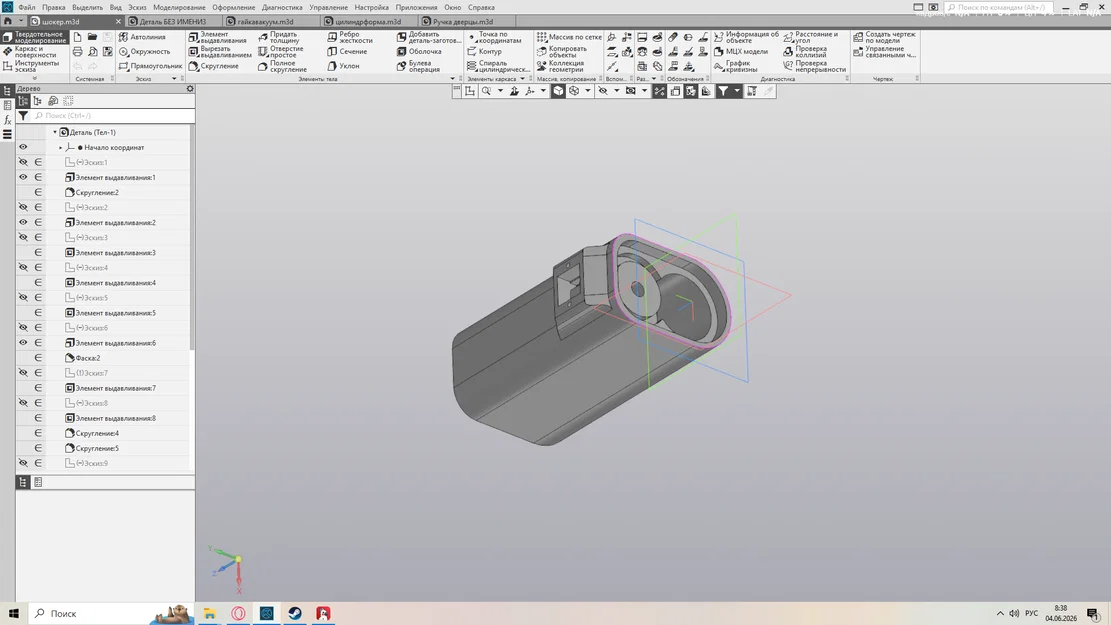Open the tree panel settings gear
This screenshot has width=1111, height=625.
[190, 89]
